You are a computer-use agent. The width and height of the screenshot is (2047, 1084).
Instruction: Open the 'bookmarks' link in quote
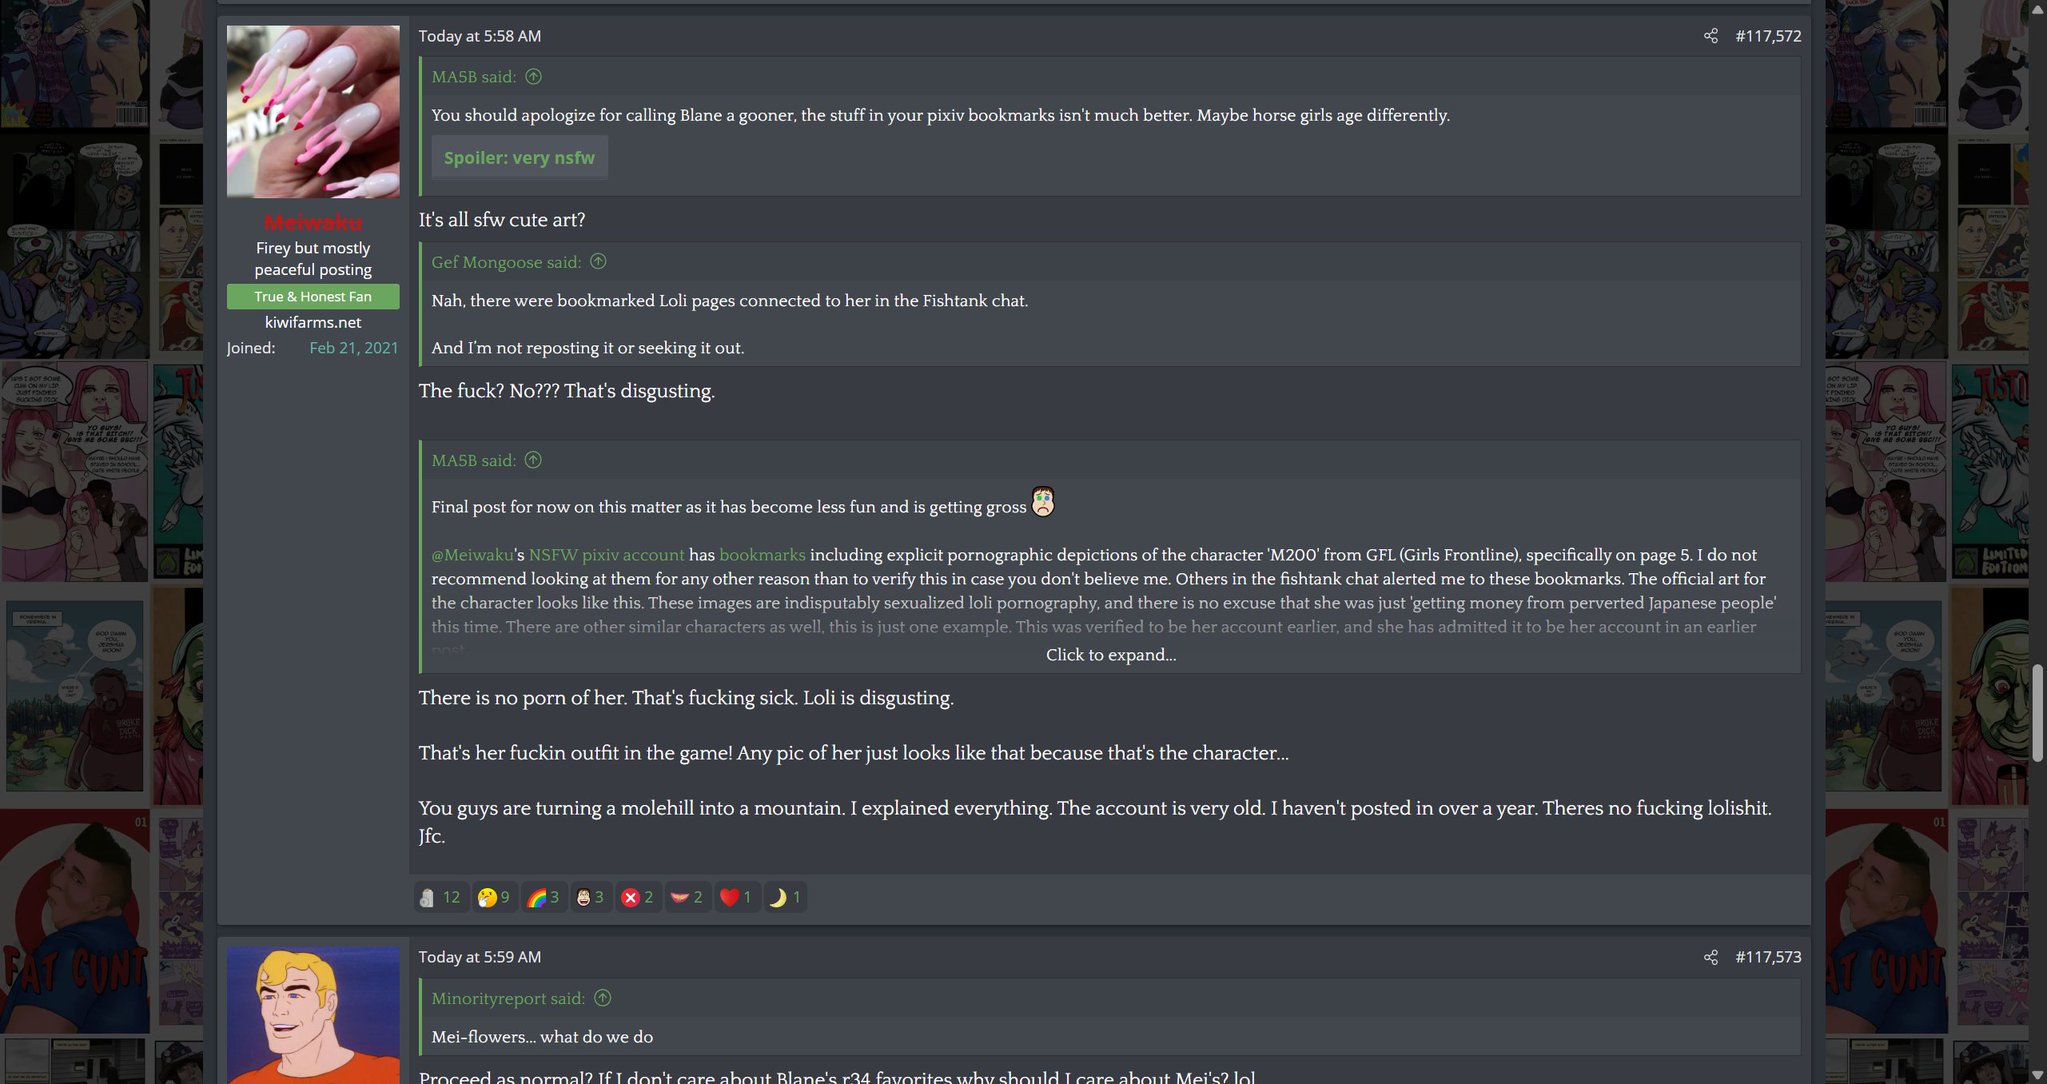tap(762, 555)
